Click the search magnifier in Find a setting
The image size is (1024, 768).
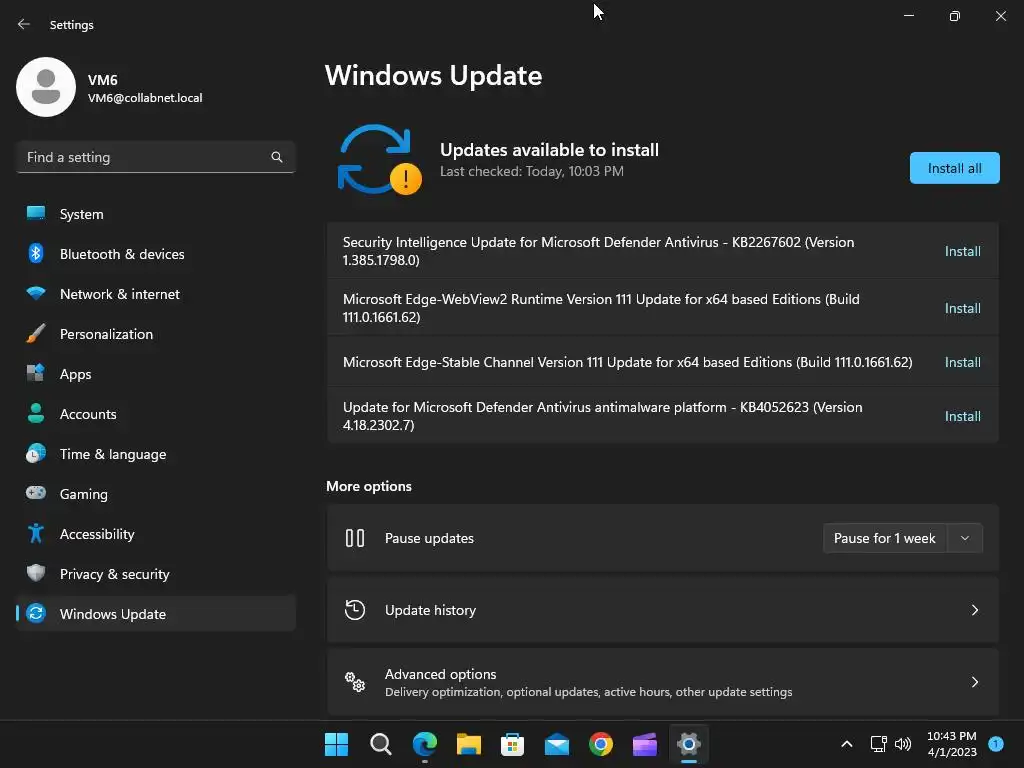[x=277, y=157]
